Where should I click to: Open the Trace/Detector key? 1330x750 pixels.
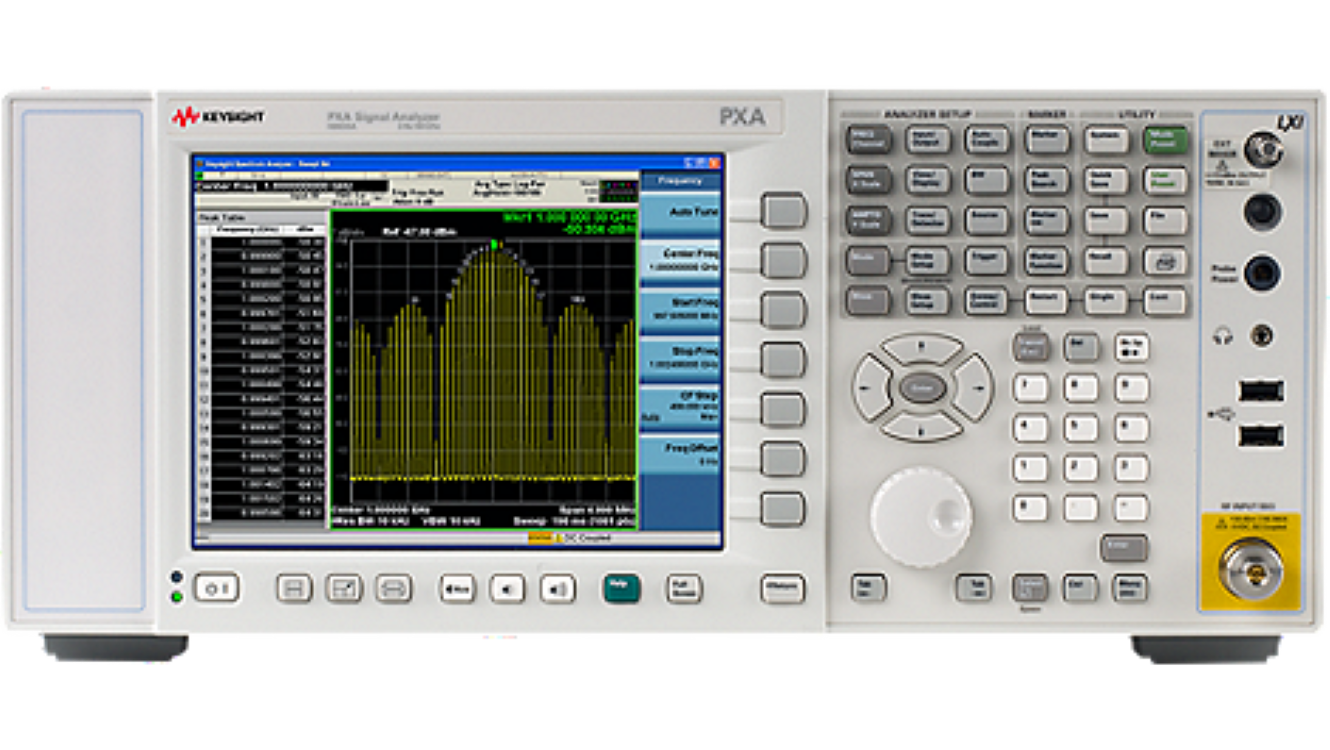928,221
